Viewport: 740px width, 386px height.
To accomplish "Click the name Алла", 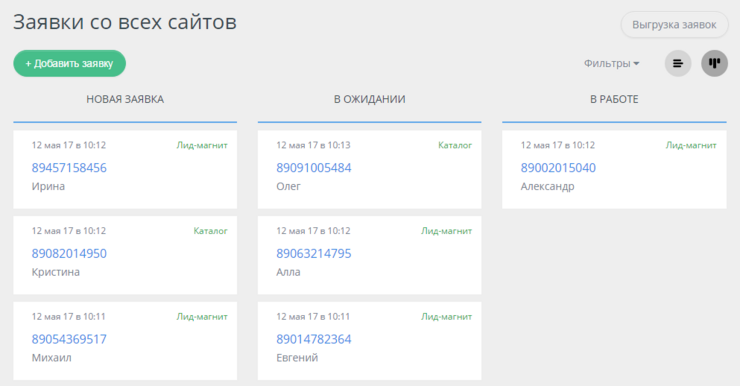I will (x=288, y=272).
